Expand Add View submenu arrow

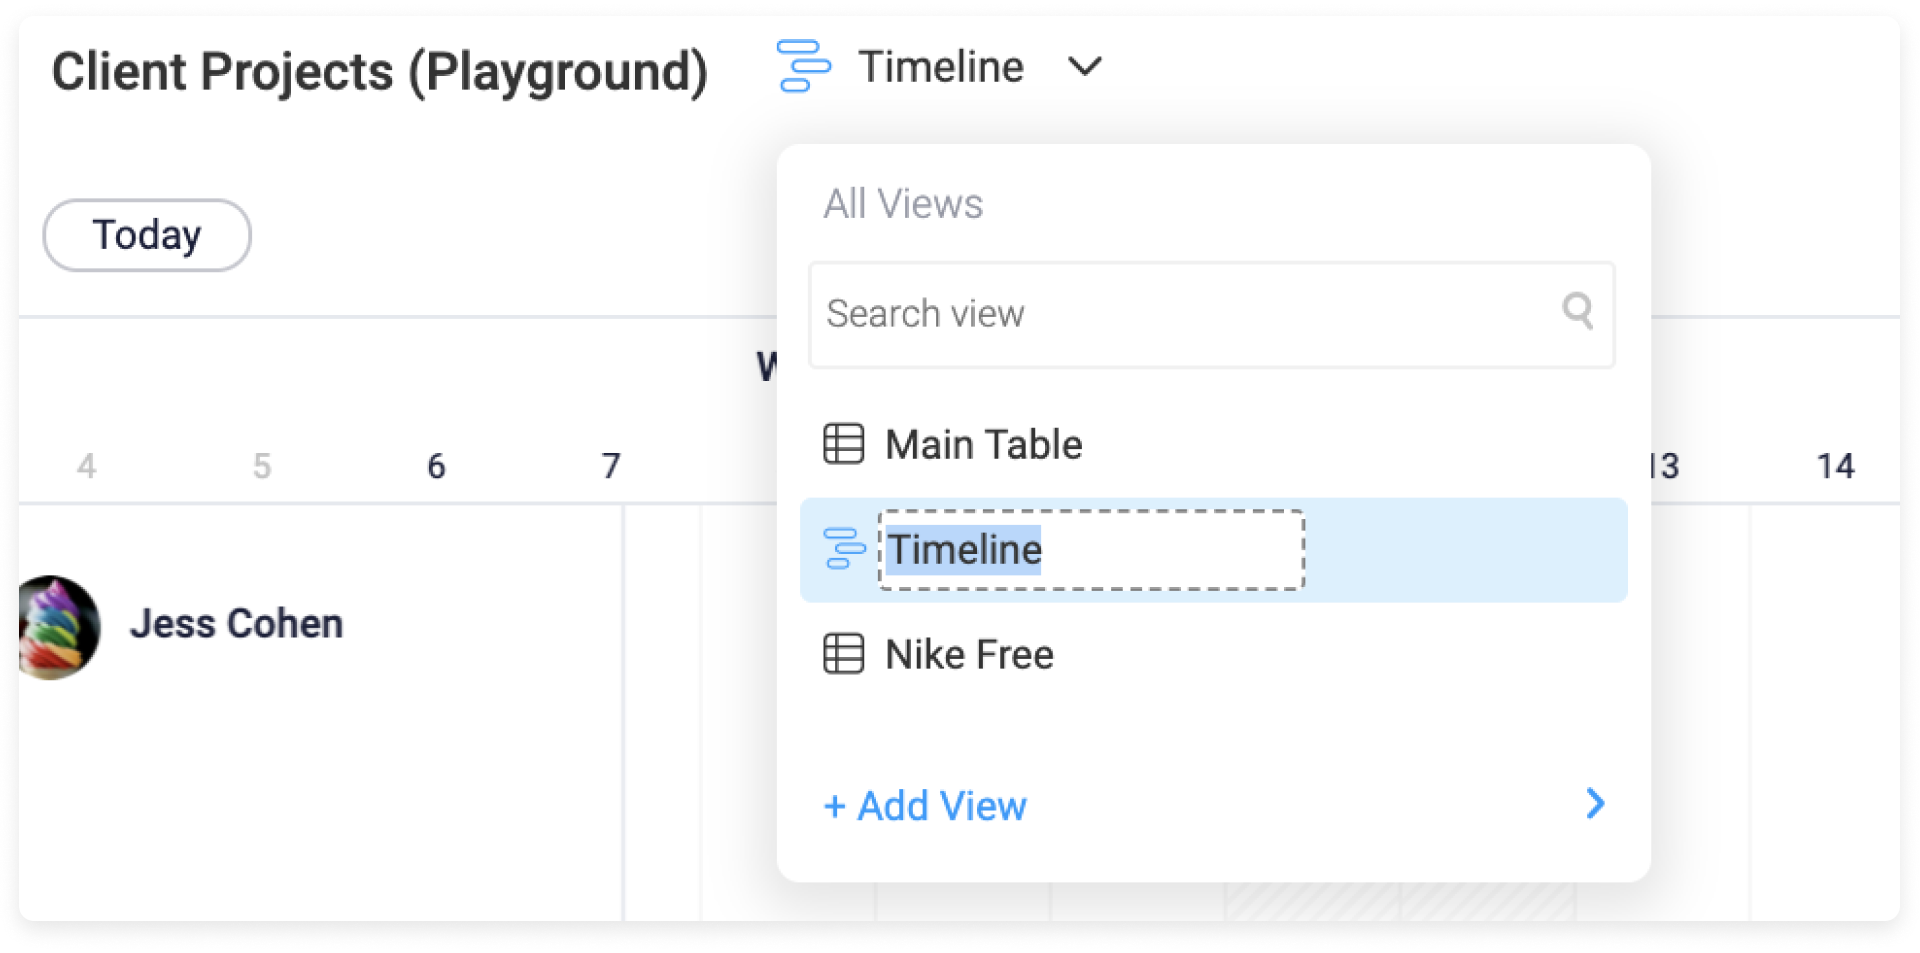click(x=1595, y=803)
